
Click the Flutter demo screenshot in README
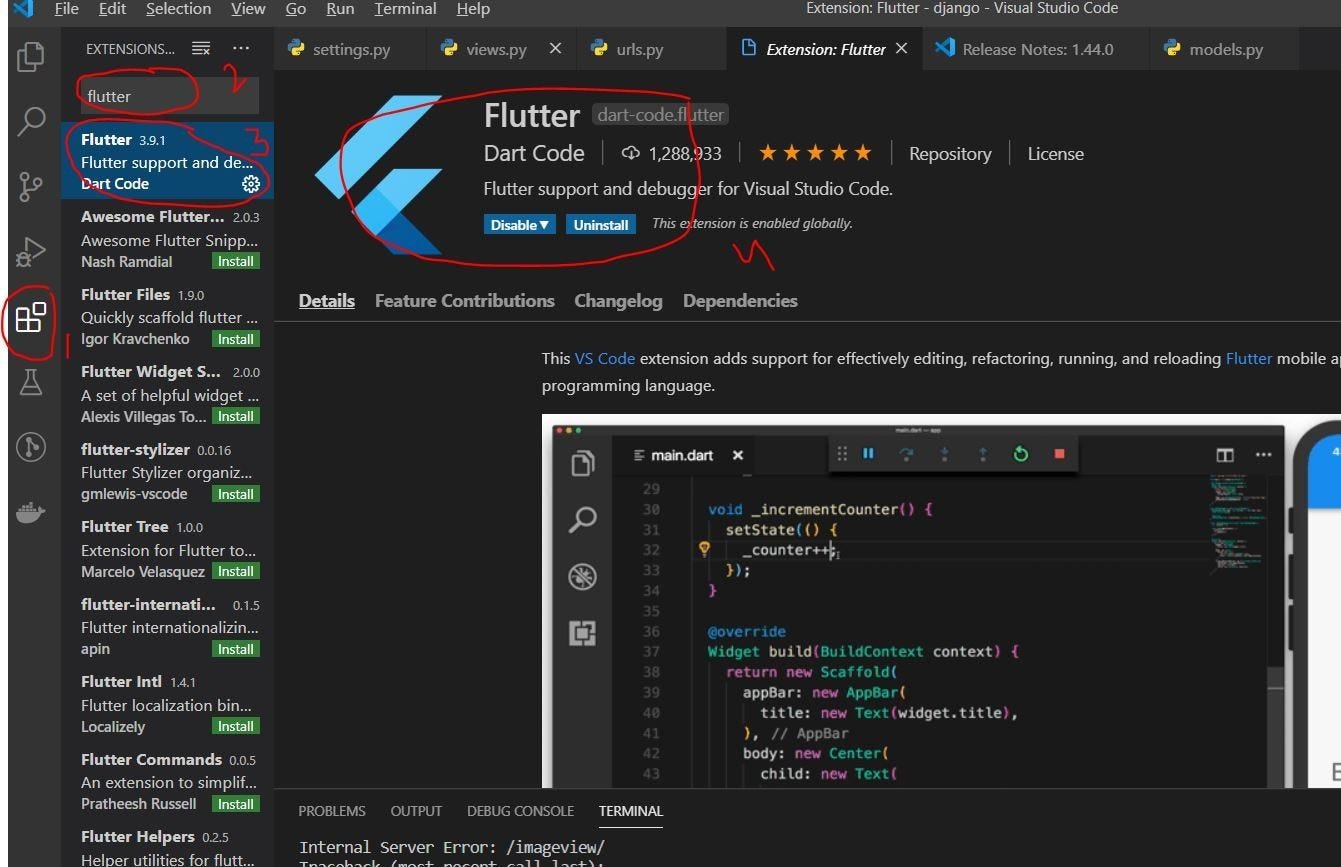[x=940, y=600]
